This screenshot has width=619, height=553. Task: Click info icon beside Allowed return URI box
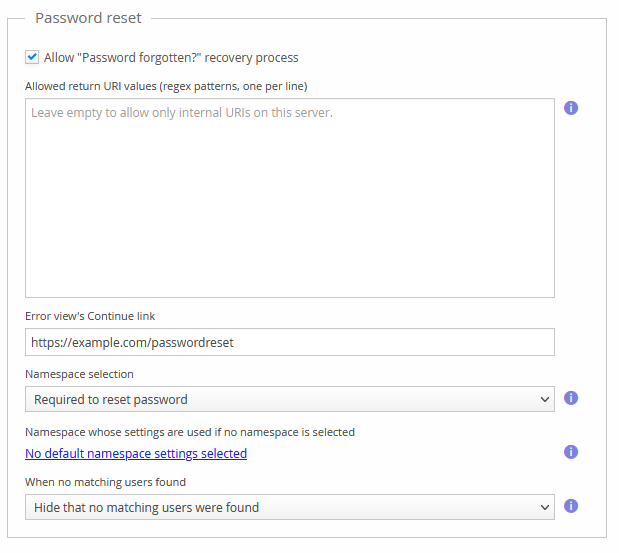(571, 108)
